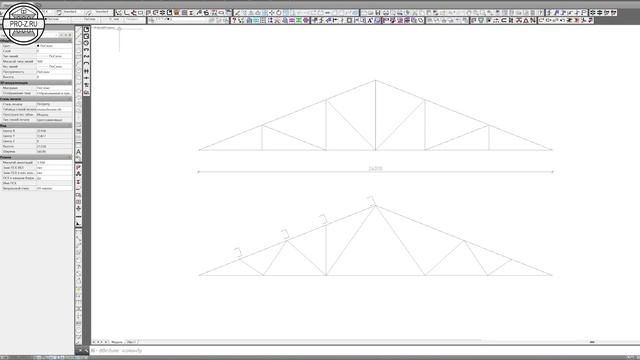The height and width of the screenshot is (360, 640).
Task: Switch to the Модель tab
Action: click(x=117, y=342)
